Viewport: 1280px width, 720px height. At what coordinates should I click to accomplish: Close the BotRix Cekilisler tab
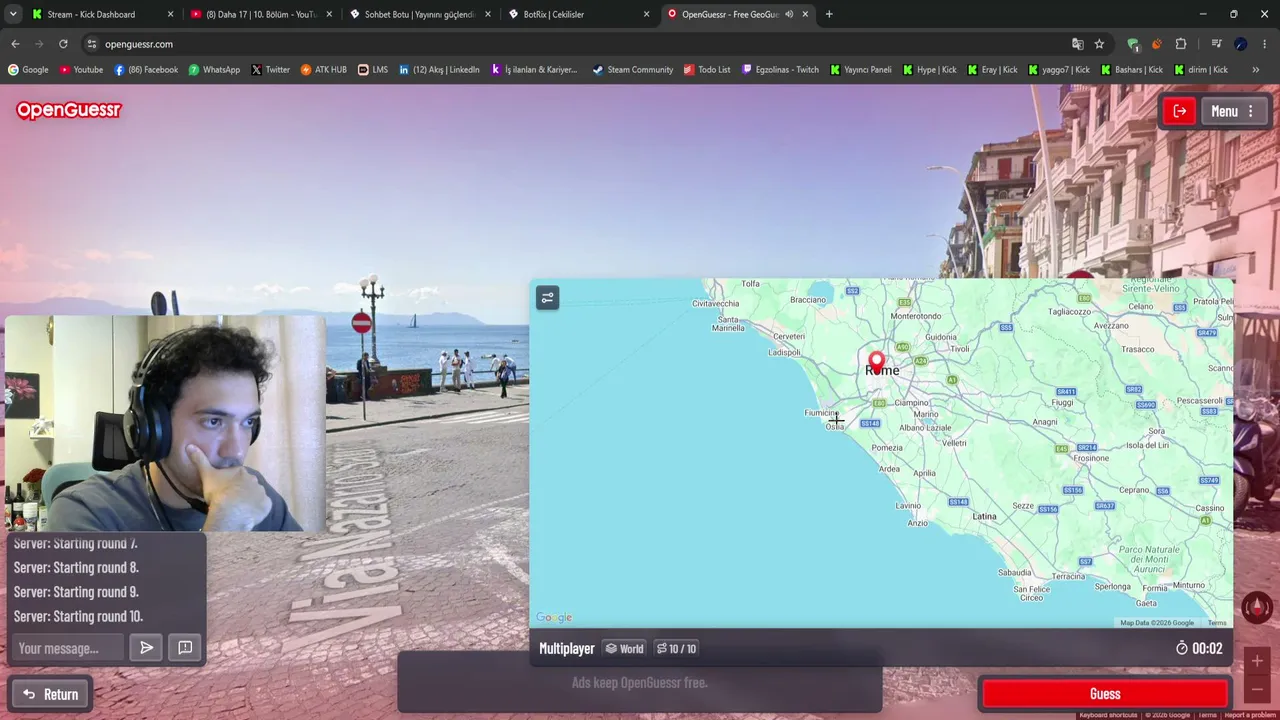646,14
